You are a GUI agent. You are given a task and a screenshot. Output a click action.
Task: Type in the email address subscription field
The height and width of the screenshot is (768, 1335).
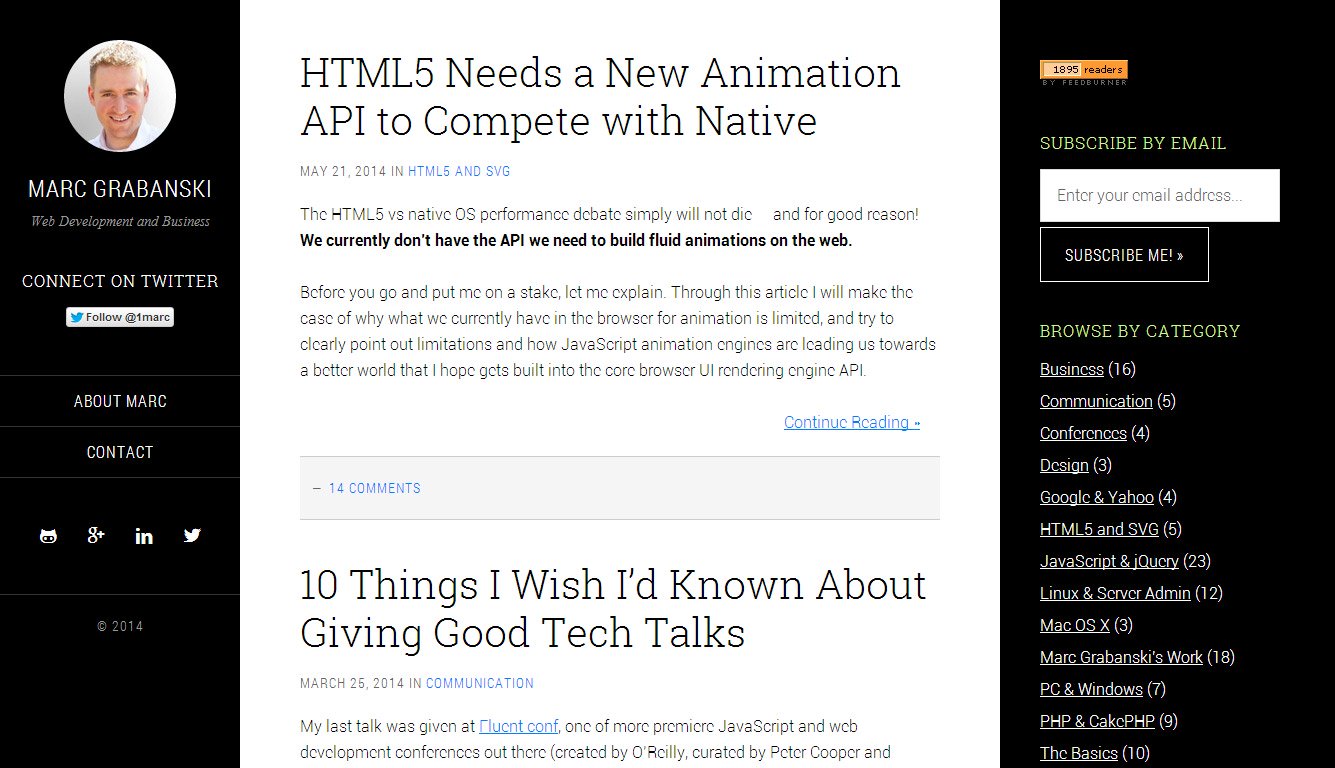1159,195
